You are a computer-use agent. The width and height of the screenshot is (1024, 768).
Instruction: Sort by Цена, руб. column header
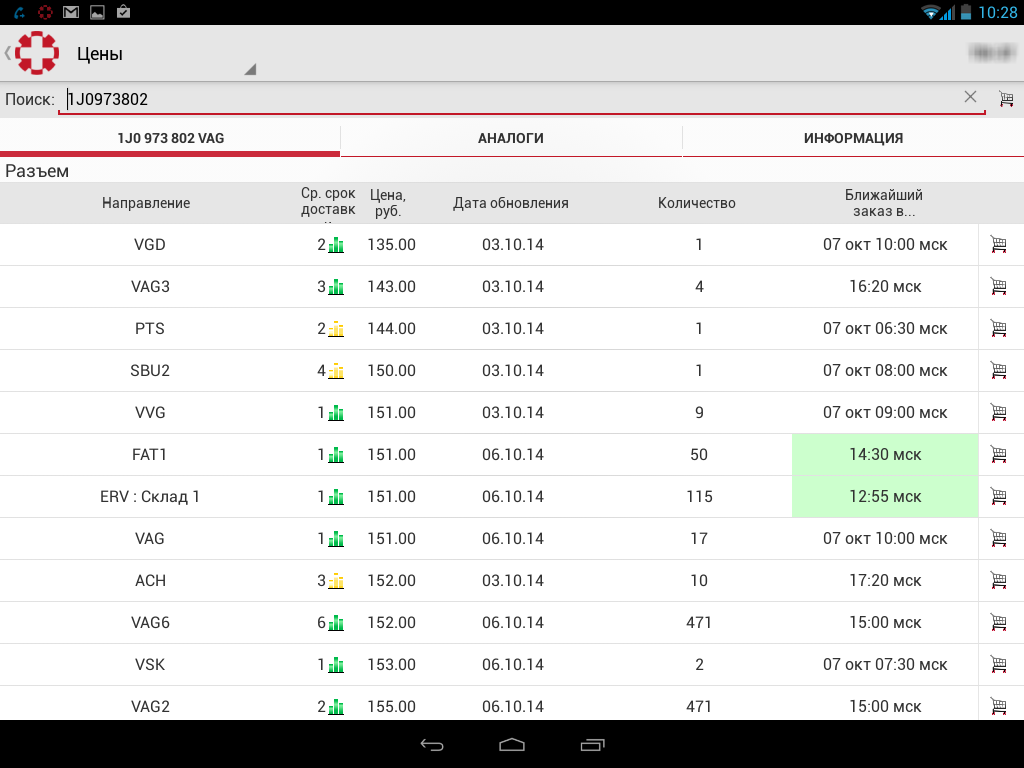pyautogui.click(x=388, y=203)
